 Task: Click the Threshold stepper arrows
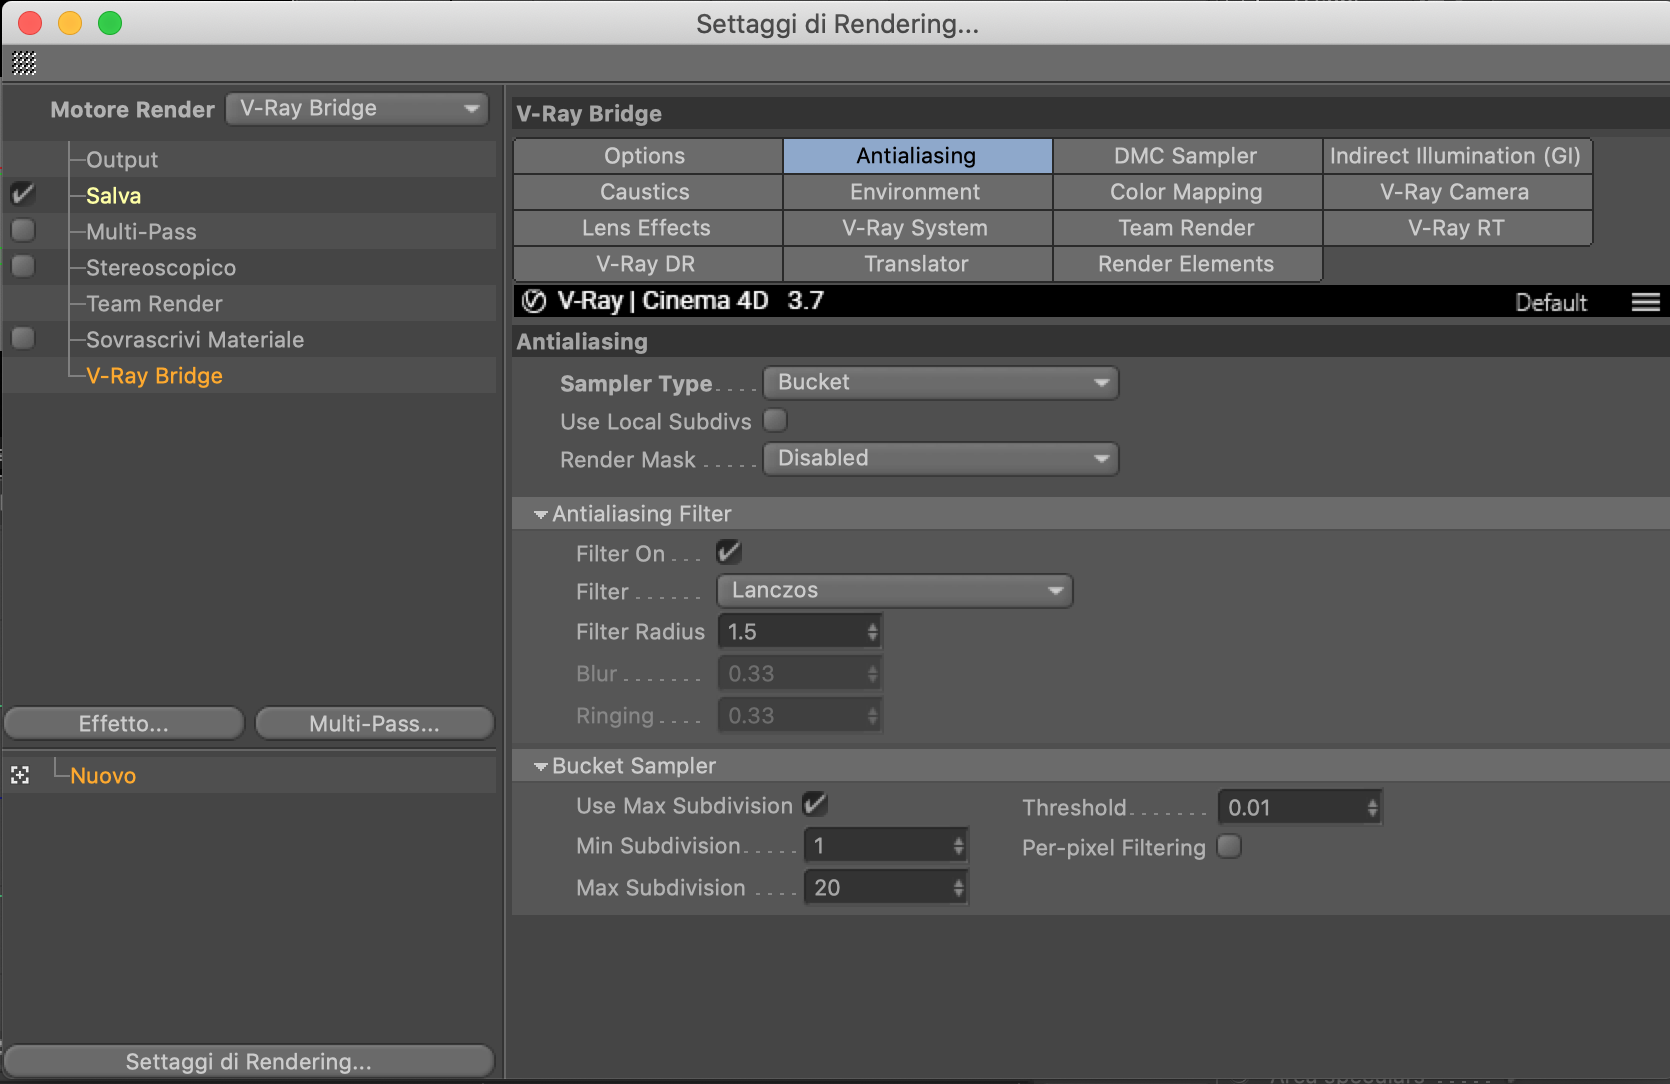tap(1373, 808)
